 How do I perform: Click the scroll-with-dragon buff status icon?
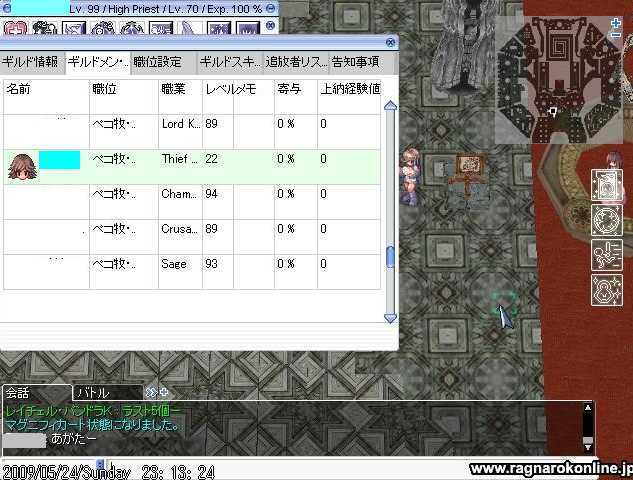(607, 185)
